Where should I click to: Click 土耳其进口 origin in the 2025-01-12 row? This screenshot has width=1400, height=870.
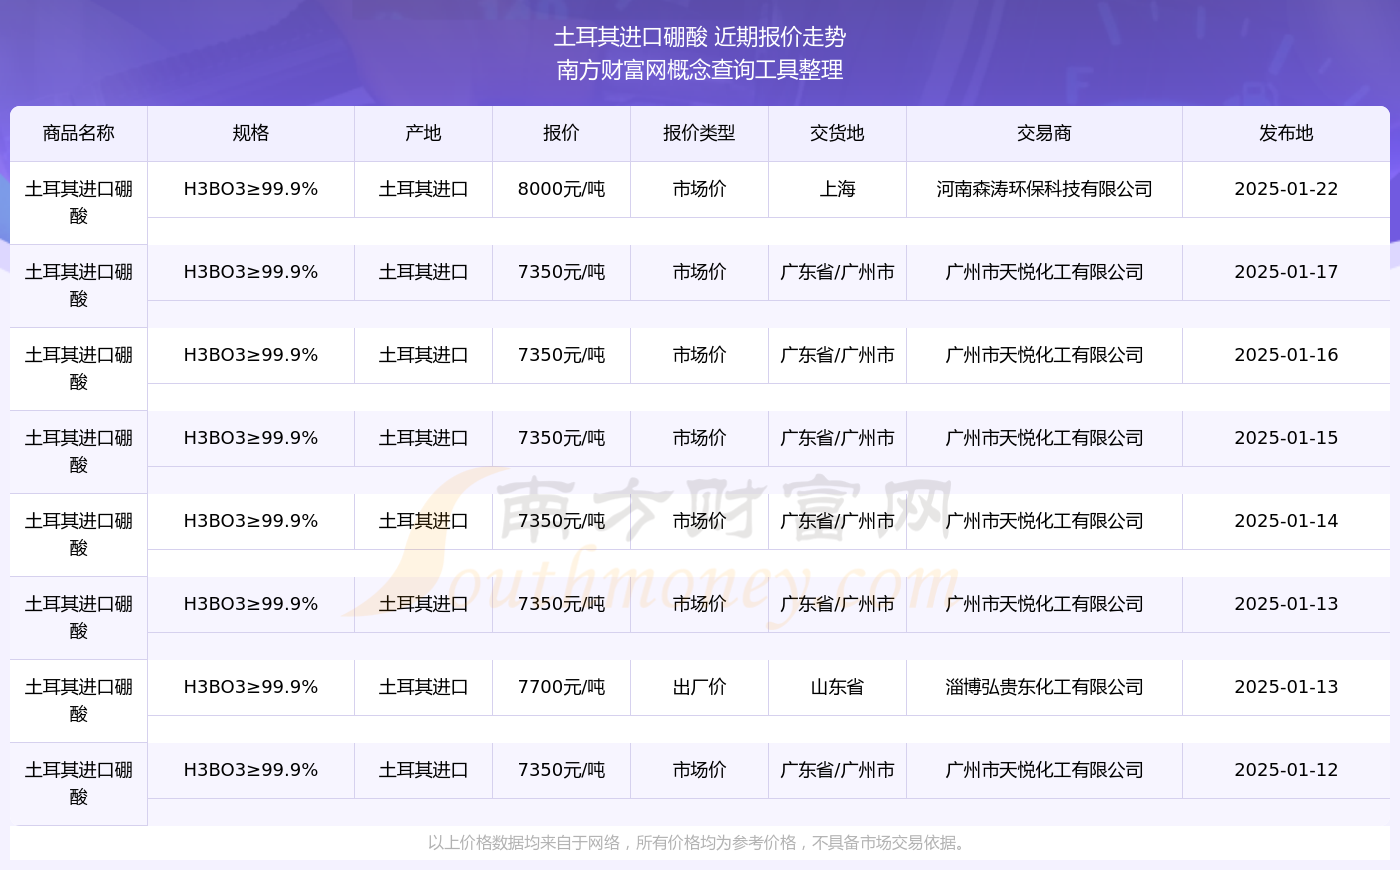coord(423,770)
